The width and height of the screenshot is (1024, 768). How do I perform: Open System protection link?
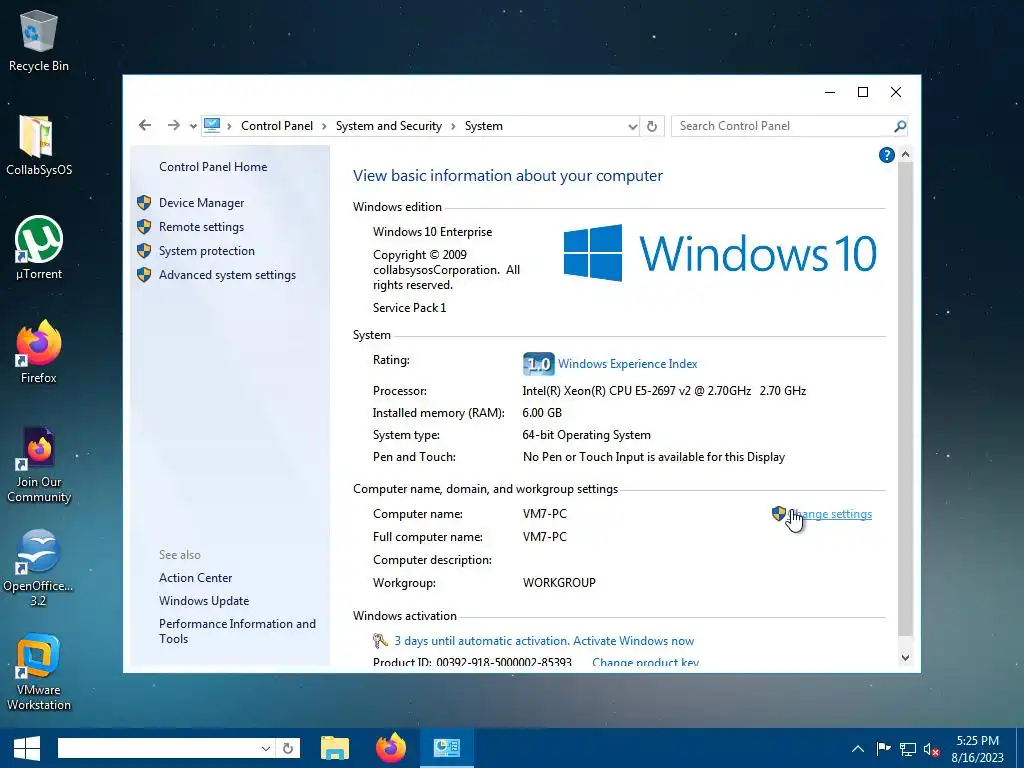point(206,251)
